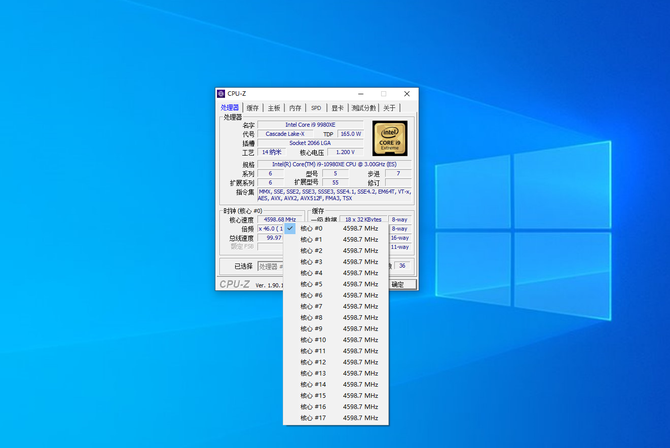This screenshot has width=670, height=448.
Task: Click the 16-way cache value
Action: click(x=400, y=238)
